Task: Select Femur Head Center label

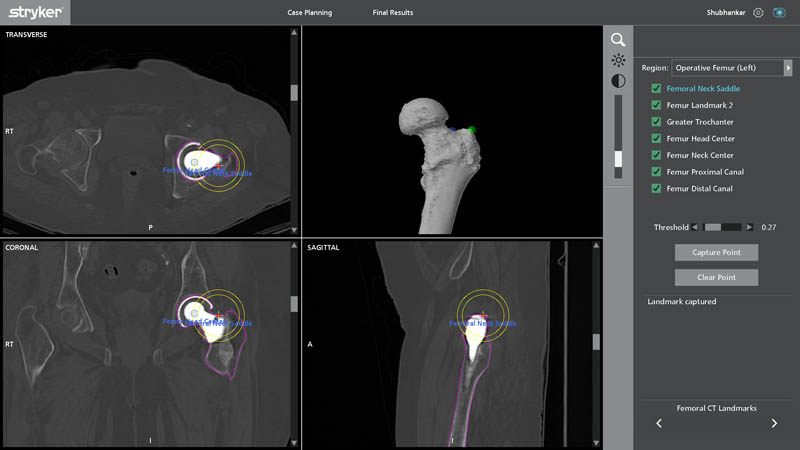Action: [701, 138]
